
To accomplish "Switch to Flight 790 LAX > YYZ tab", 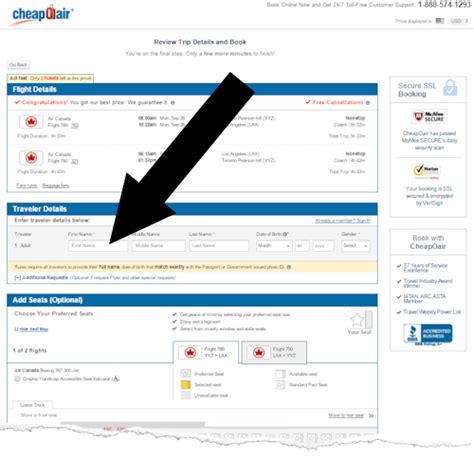I will (x=274, y=352).
